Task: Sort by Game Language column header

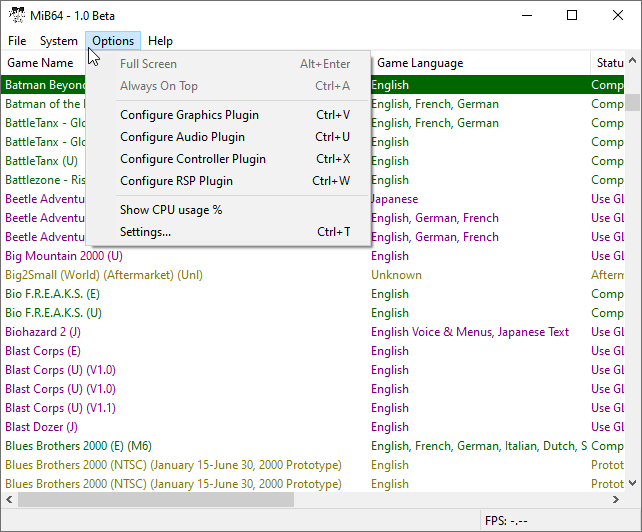Action: click(420, 63)
